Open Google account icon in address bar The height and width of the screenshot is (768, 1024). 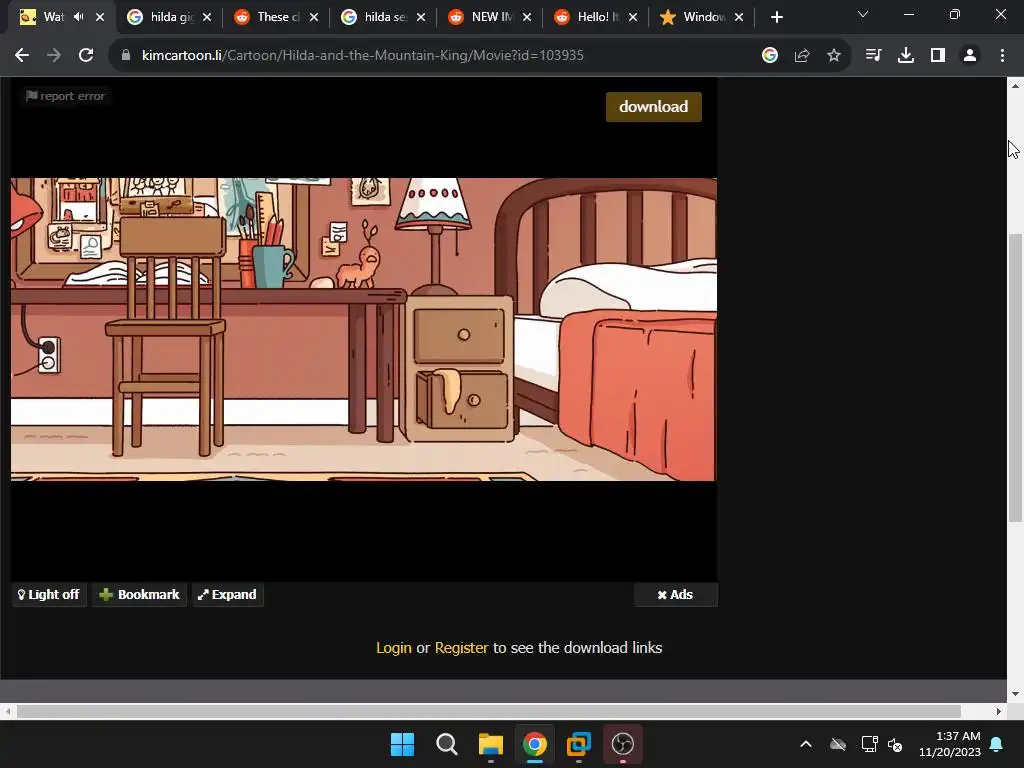[770, 56]
